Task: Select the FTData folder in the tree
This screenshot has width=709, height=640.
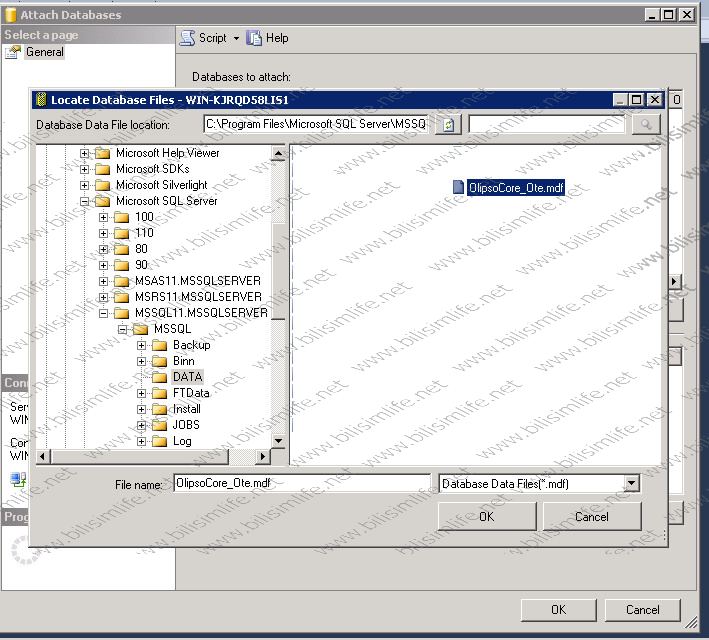Action: coord(191,393)
